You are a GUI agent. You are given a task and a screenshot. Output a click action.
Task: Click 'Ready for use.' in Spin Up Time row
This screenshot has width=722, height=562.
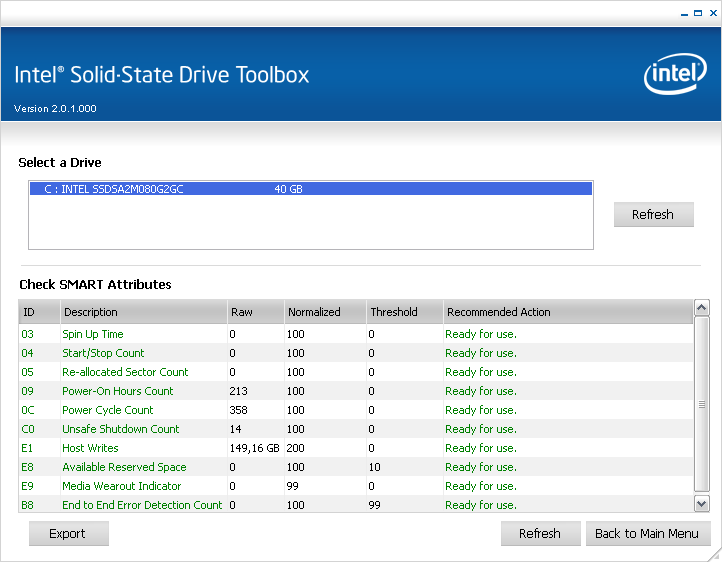coord(481,334)
